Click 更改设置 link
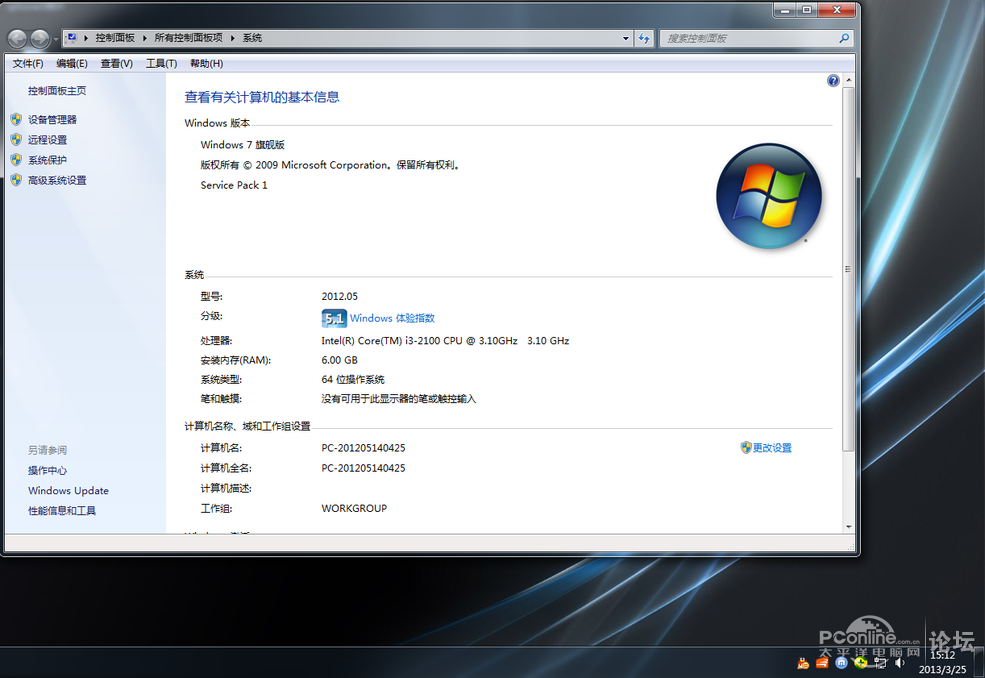The width and height of the screenshot is (985, 678). click(772, 447)
